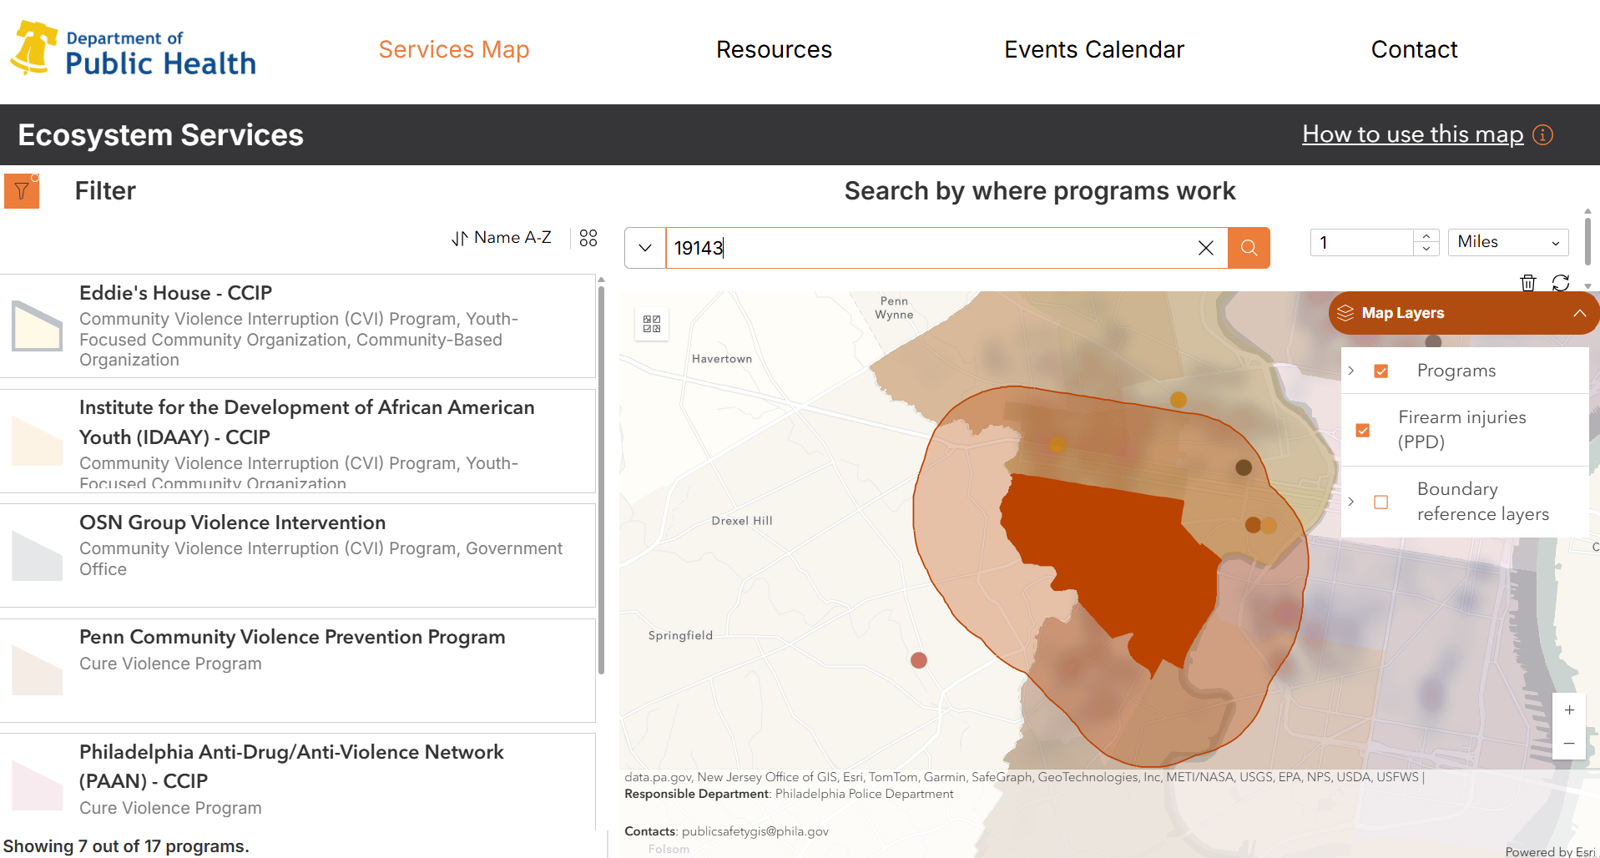Open the Miles unit dropdown
The height and width of the screenshot is (858, 1600).
tap(1507, 242)
